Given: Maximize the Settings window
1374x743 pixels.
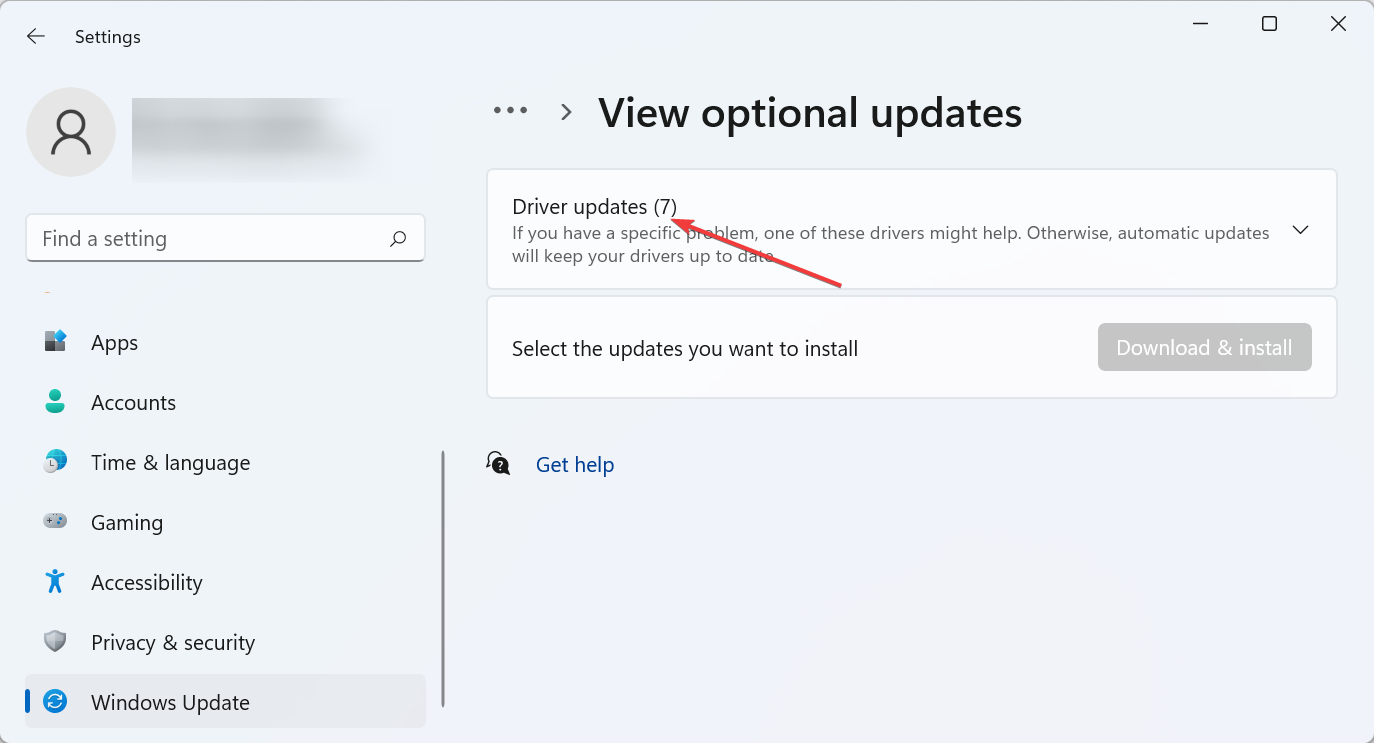Looking at the screenshot, I should coord(1269,24).
